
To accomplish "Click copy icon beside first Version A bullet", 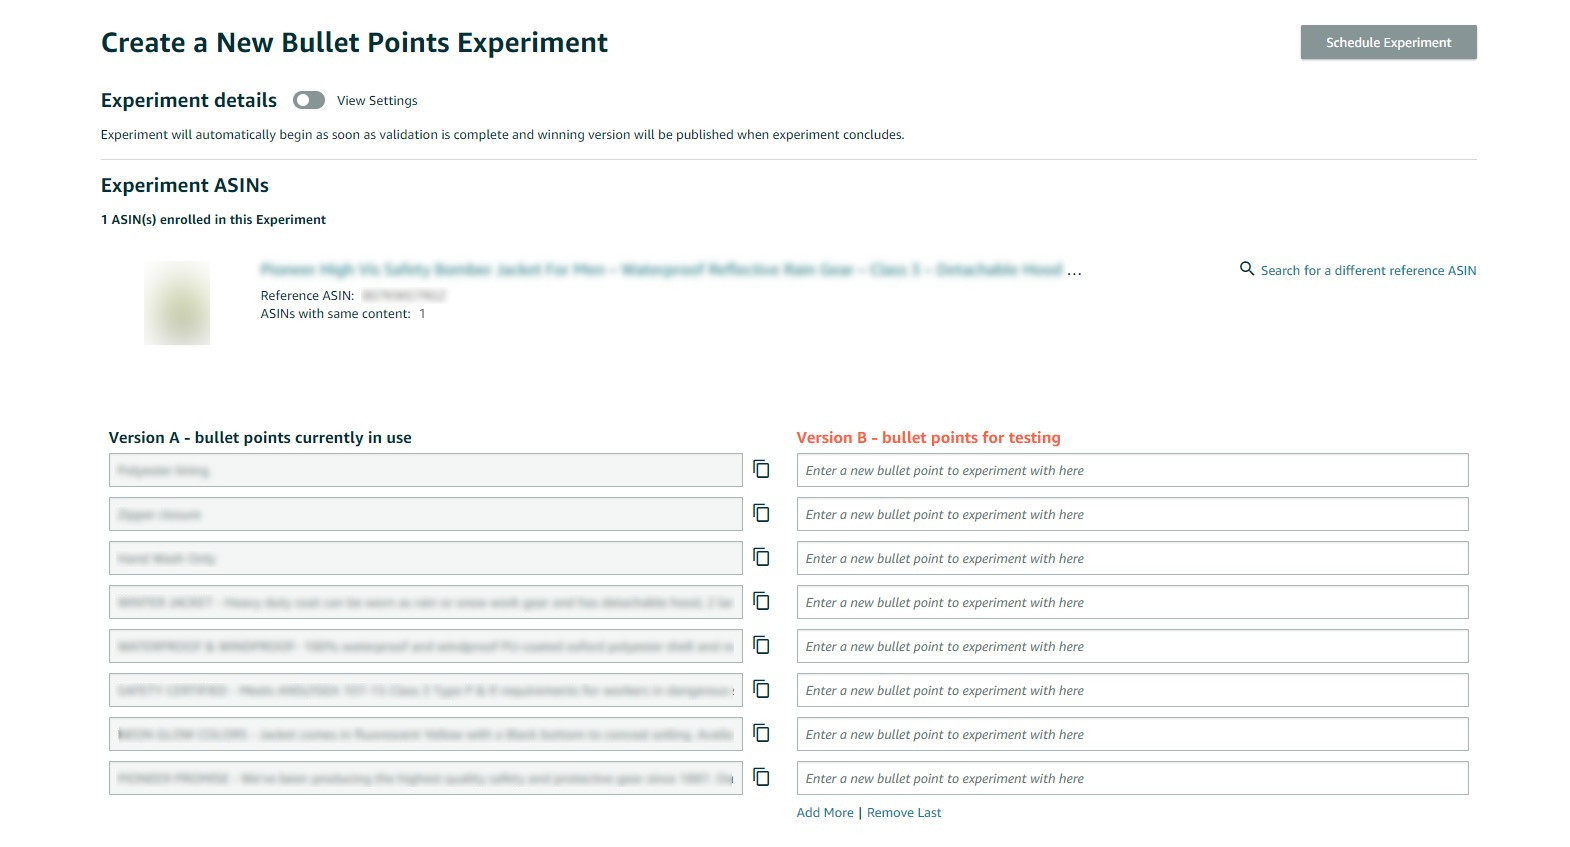I will pyautogui.click(x=761, y=469).
